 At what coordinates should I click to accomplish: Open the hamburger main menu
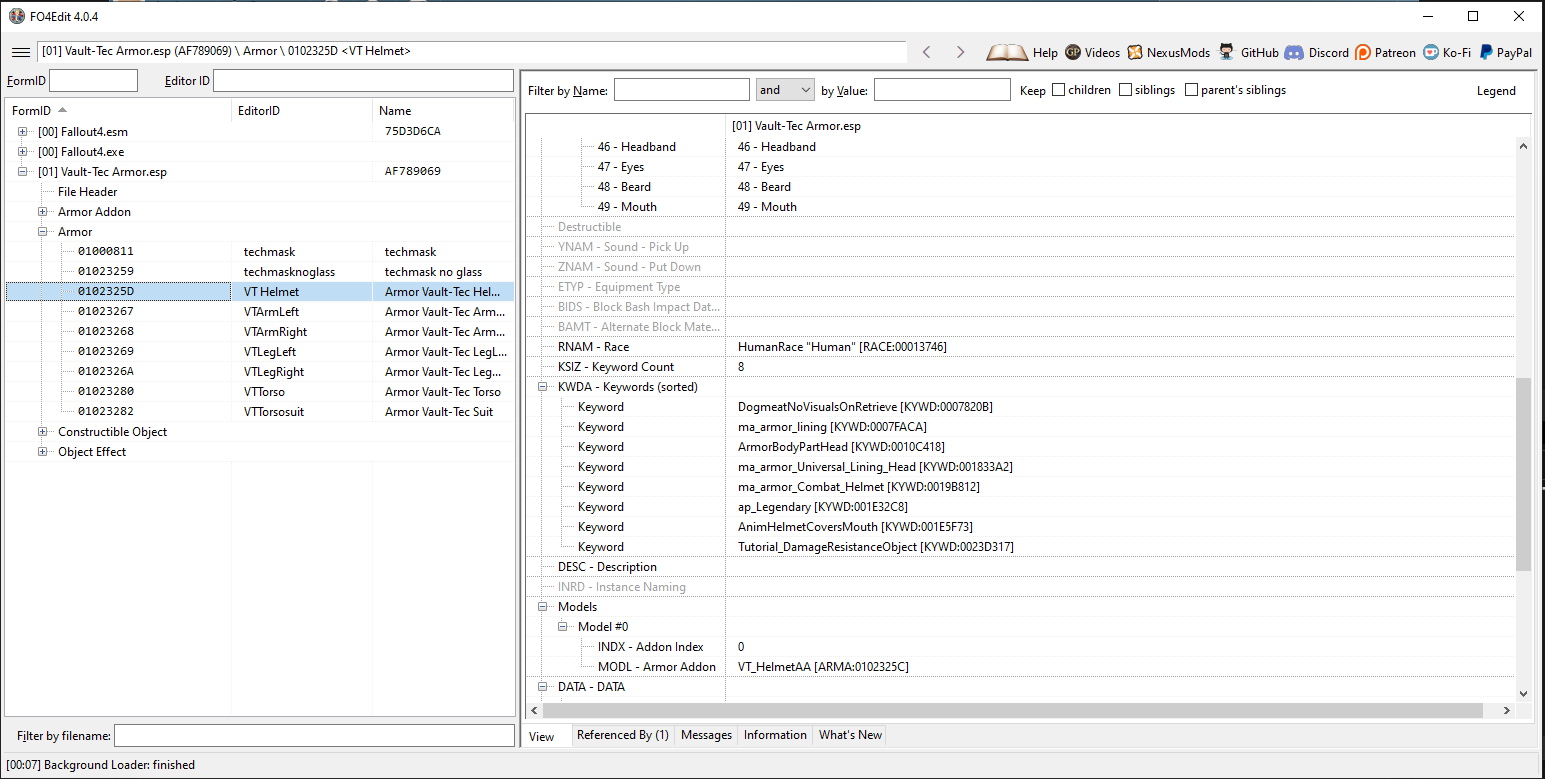20,52
